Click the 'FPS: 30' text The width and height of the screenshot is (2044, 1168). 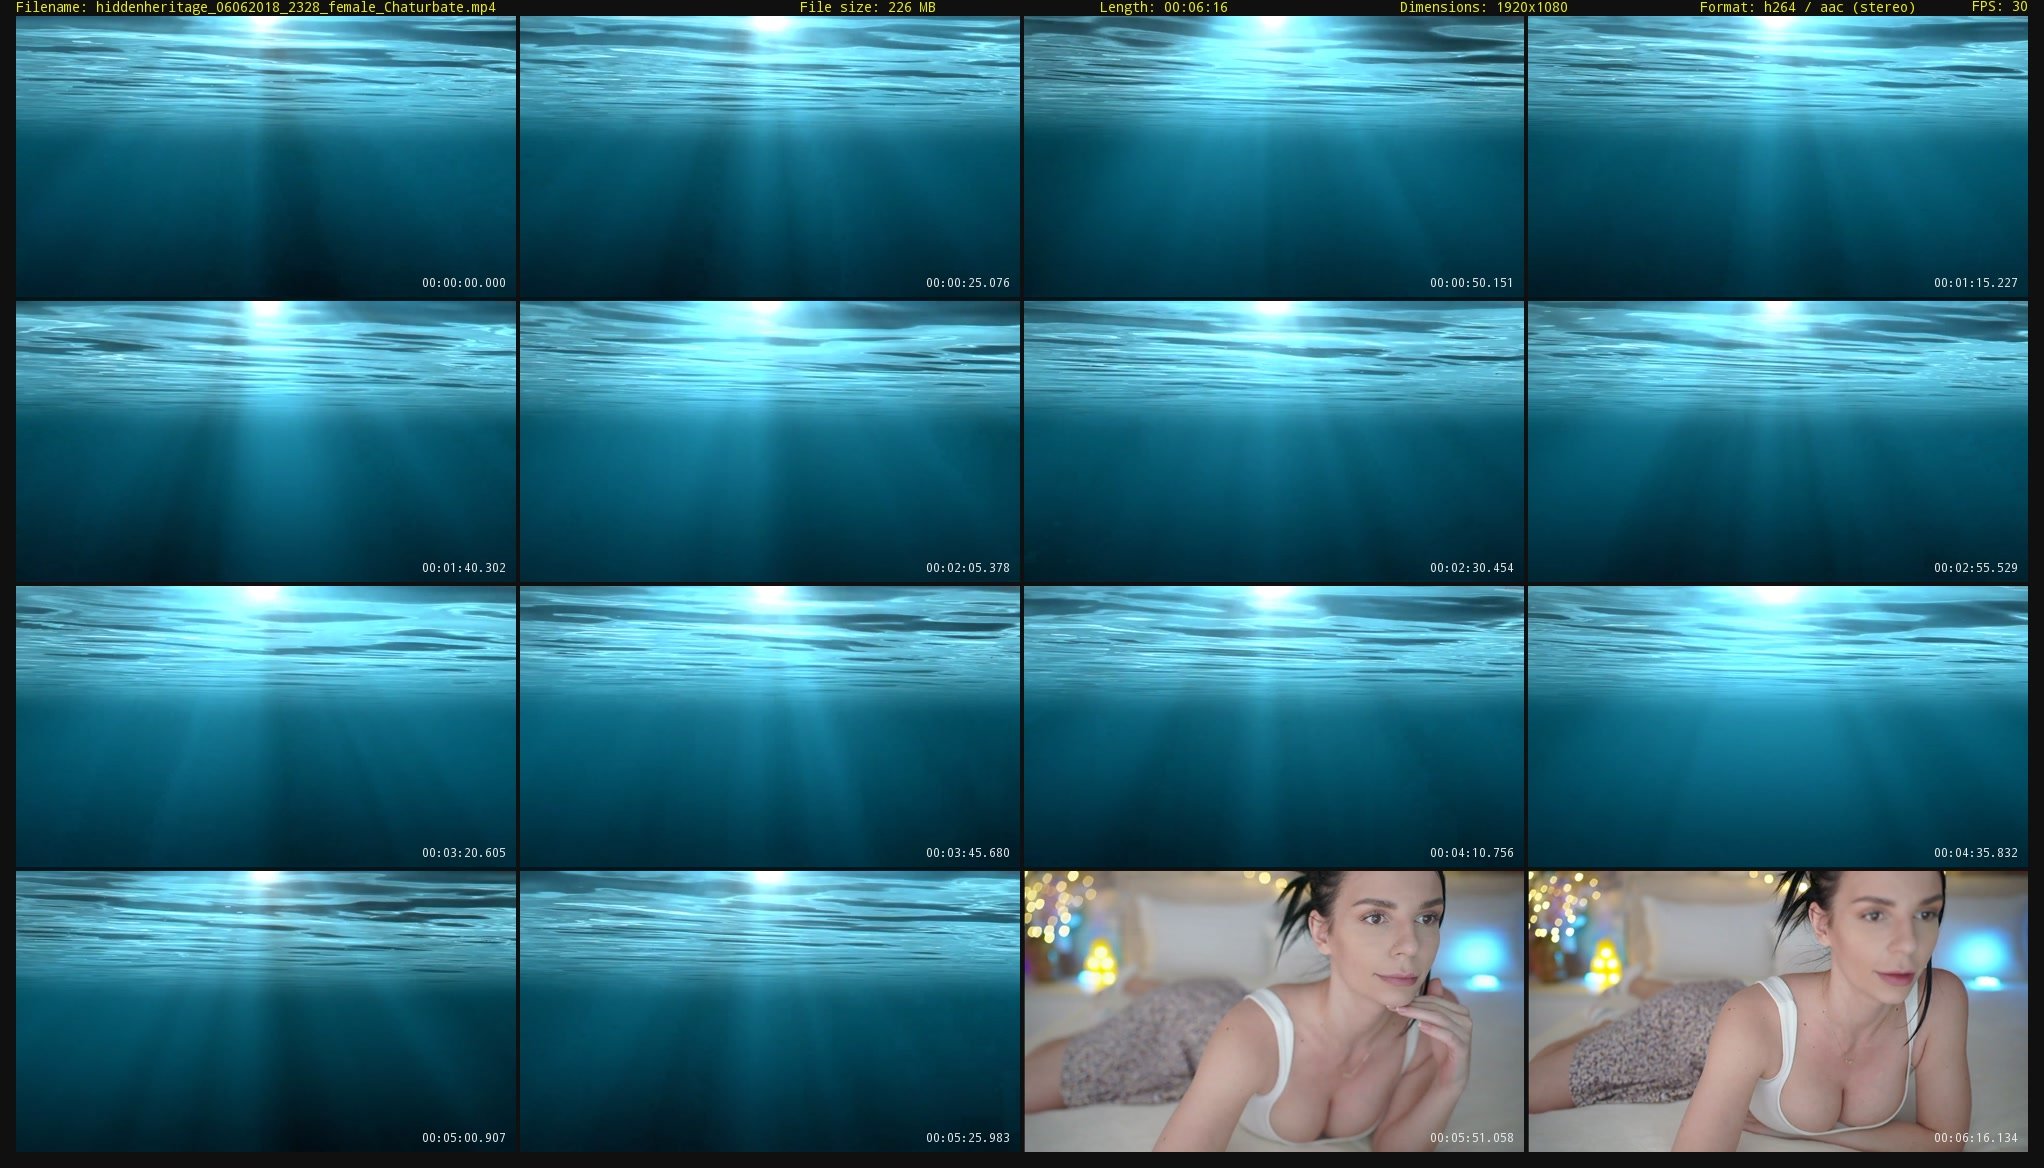[x=2000, y=7]
